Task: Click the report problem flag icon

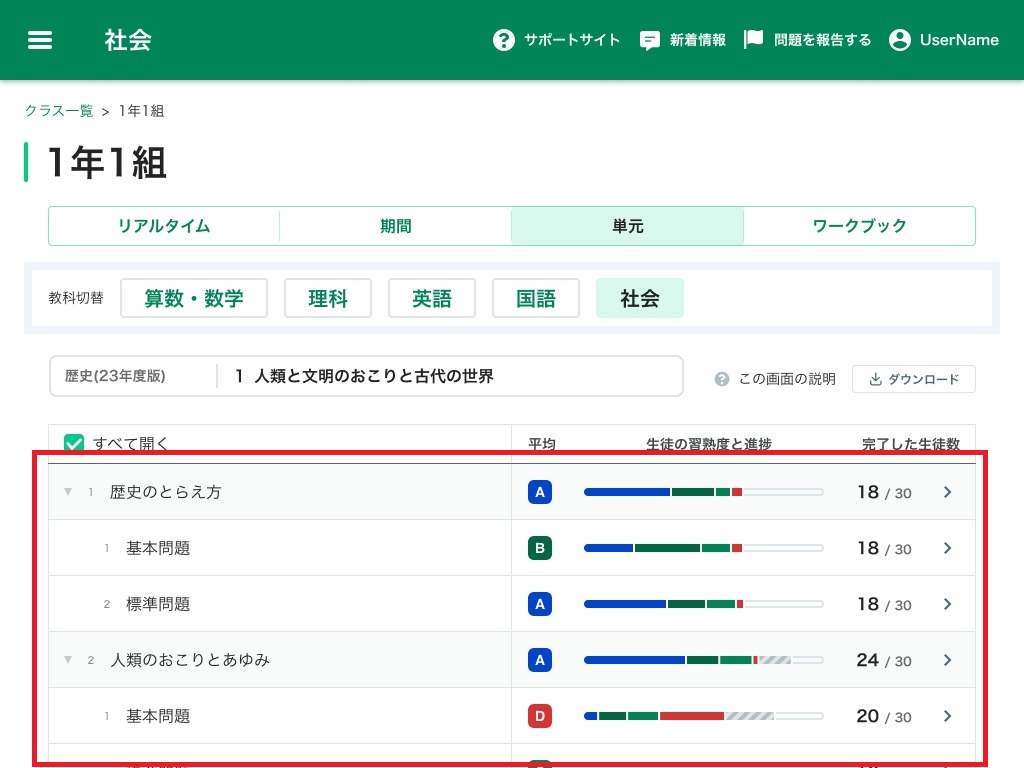Action: tap(753, 39)
